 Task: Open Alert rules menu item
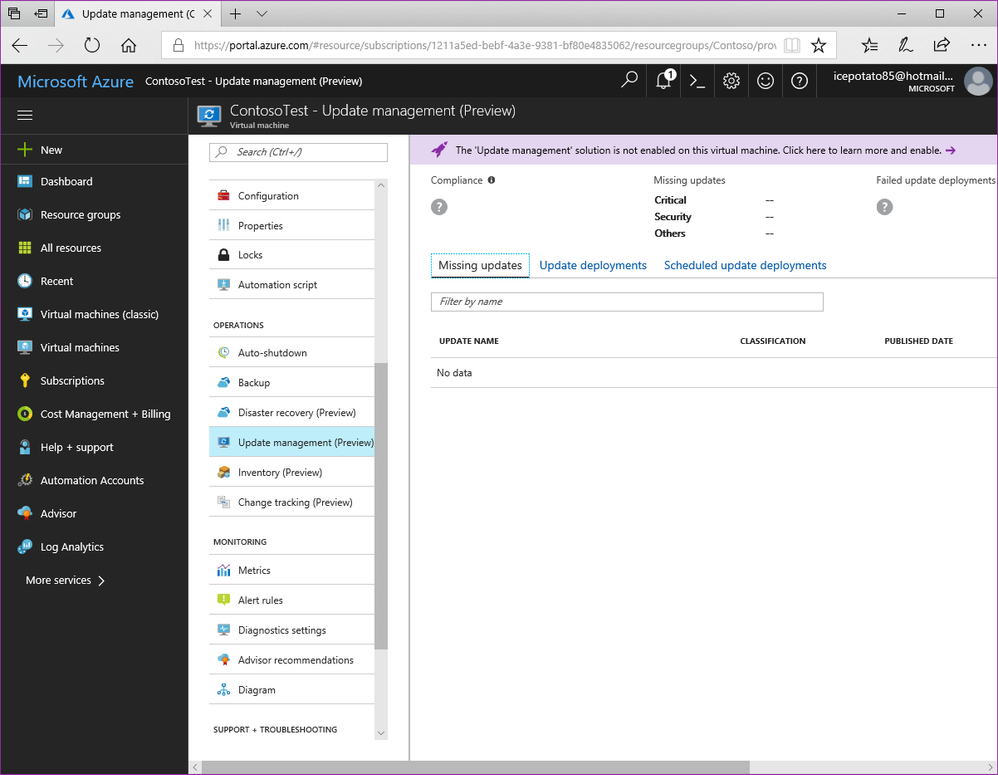pyautogui.click(x=292, y=600)
